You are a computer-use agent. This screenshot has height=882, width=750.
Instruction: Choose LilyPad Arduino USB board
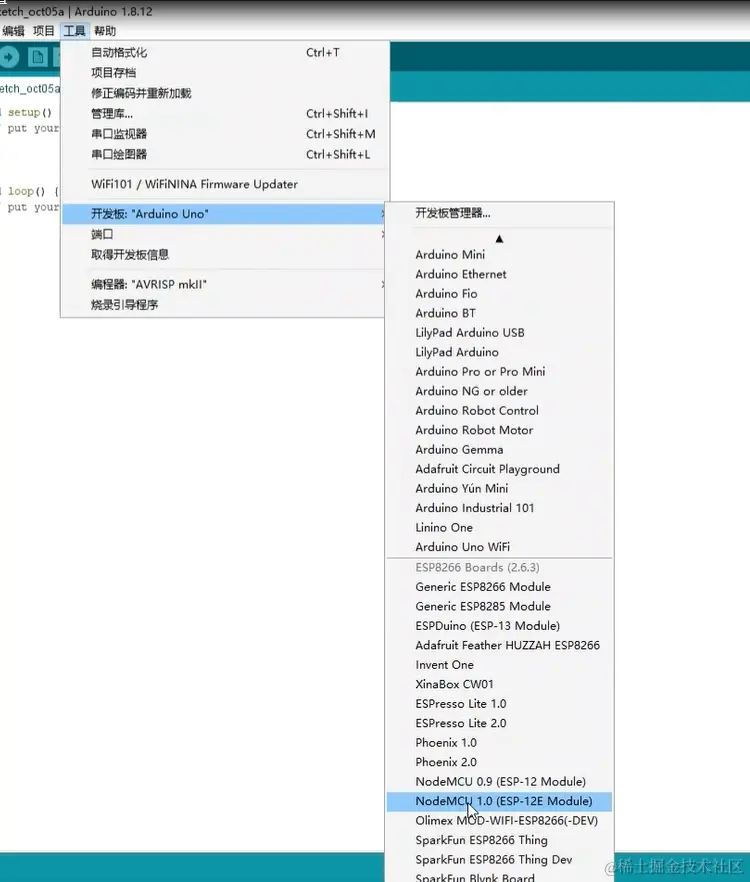(x=500, y=332)
